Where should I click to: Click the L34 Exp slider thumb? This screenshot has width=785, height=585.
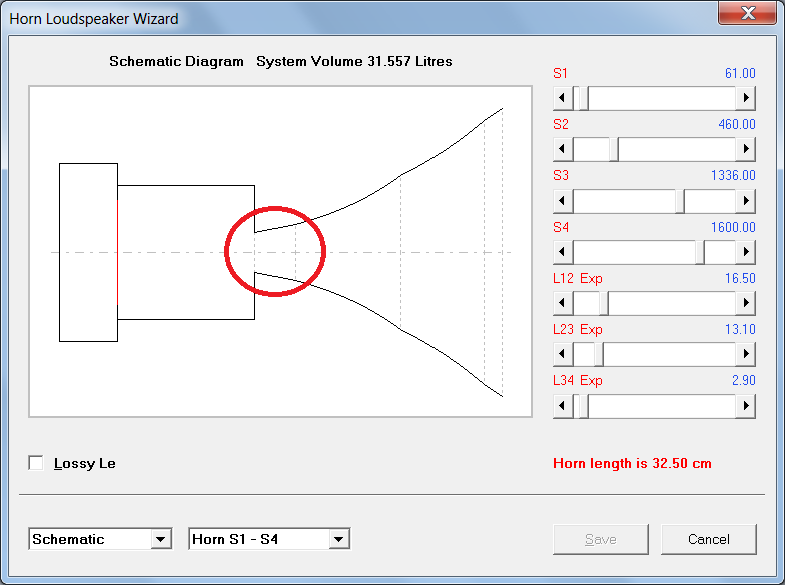pyautogui.click(x=583, y=405)
